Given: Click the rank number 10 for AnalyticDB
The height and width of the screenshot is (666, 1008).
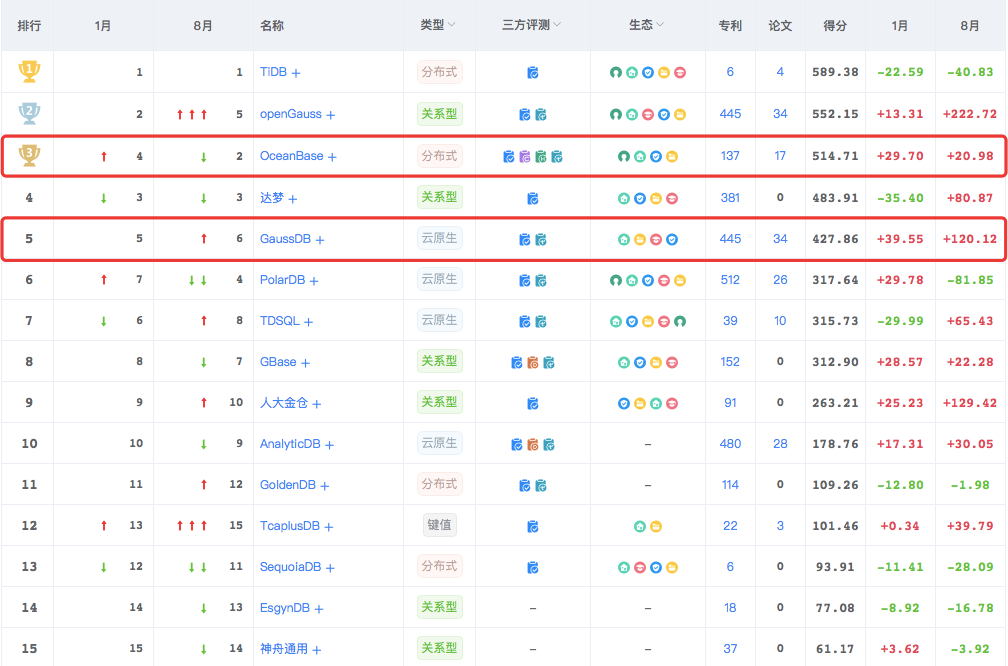Looking at the screenshot, I should [x=29, y=444].
